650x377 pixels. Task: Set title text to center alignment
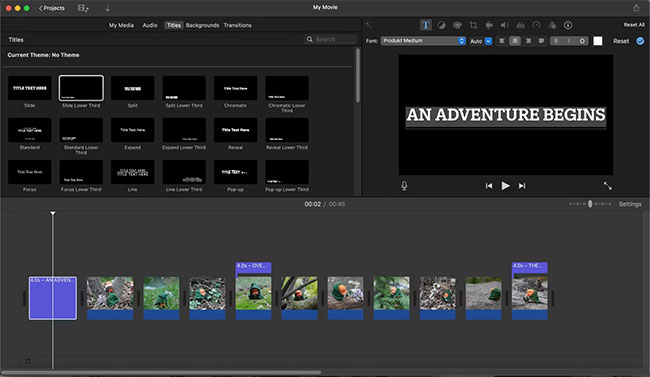(x=515, y=41)
